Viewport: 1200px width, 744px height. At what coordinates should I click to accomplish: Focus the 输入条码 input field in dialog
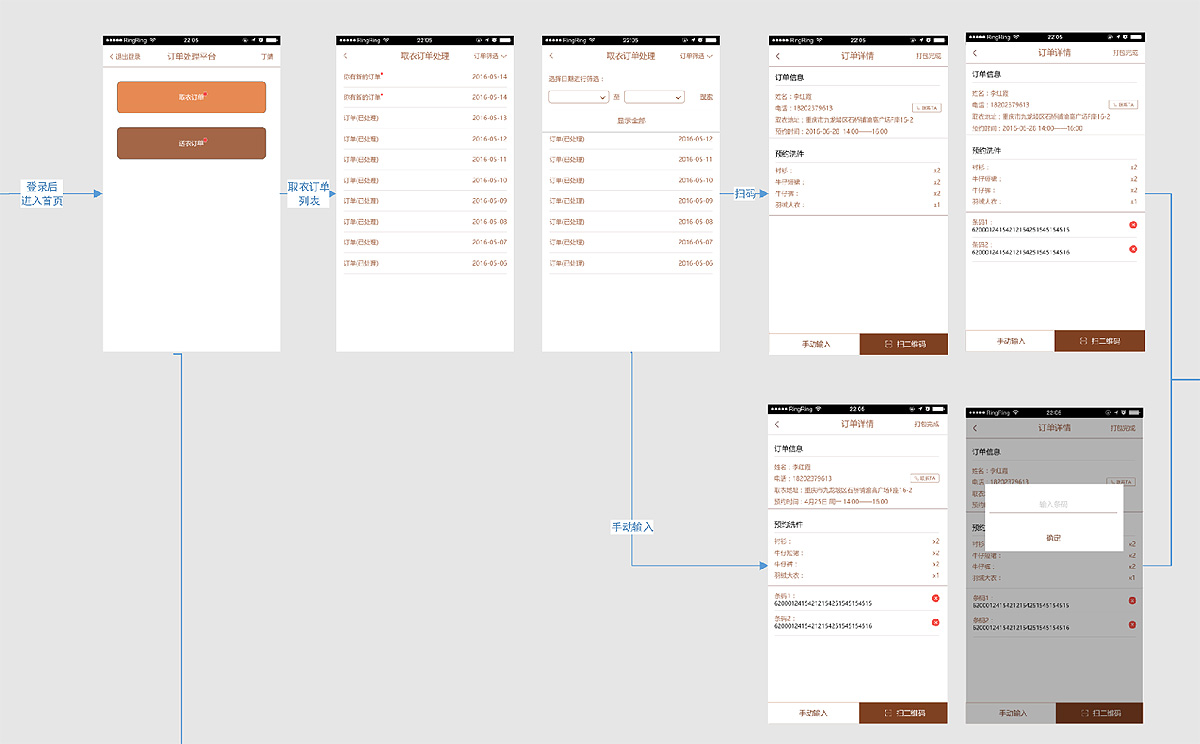point(1054,504)
